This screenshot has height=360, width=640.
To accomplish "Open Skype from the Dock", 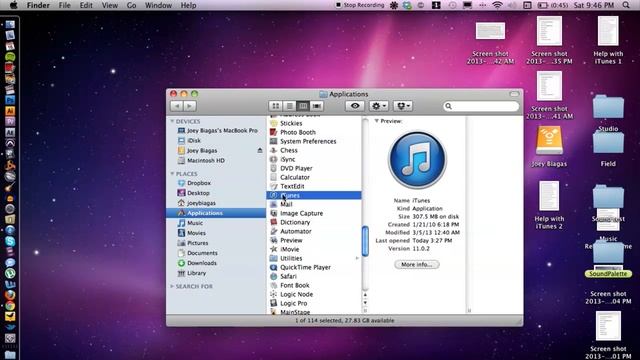I will 10,241.
